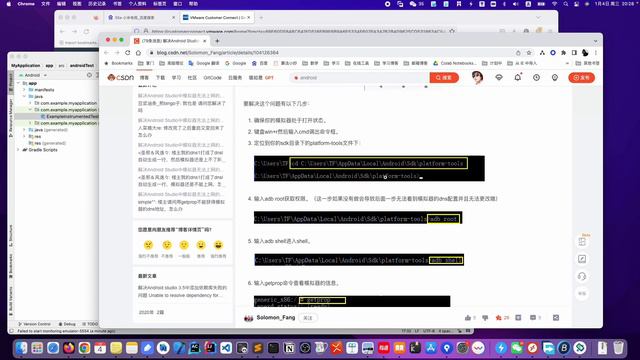Click the orange search button on CSDN
This screenshot has width=640, height=360.
444,78
